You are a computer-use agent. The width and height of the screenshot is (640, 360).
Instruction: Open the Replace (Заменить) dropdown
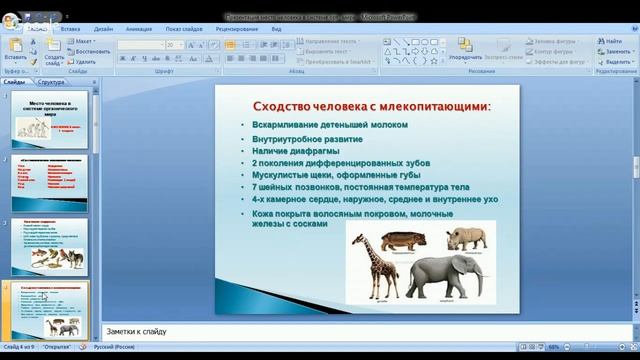pyautogui.click(x=616, y=52)
